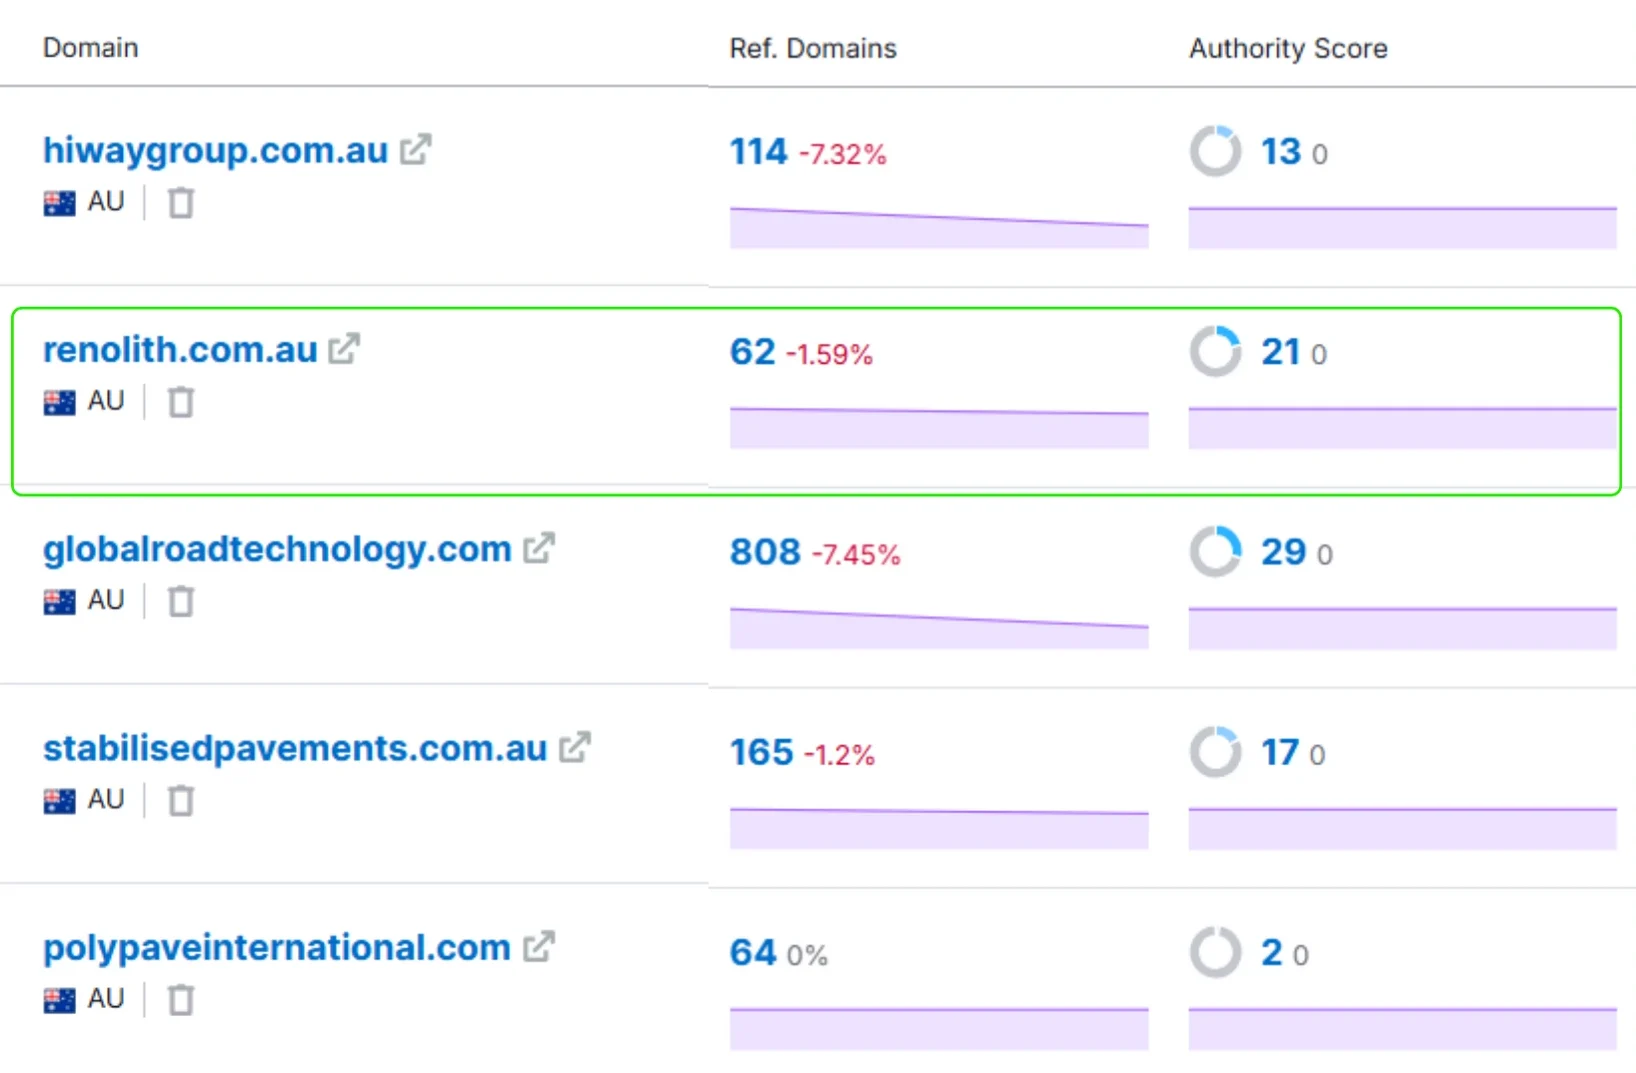
Task: Click authority score trend chart for stabilisedpavements.com.au
Action: [1403, 828]
